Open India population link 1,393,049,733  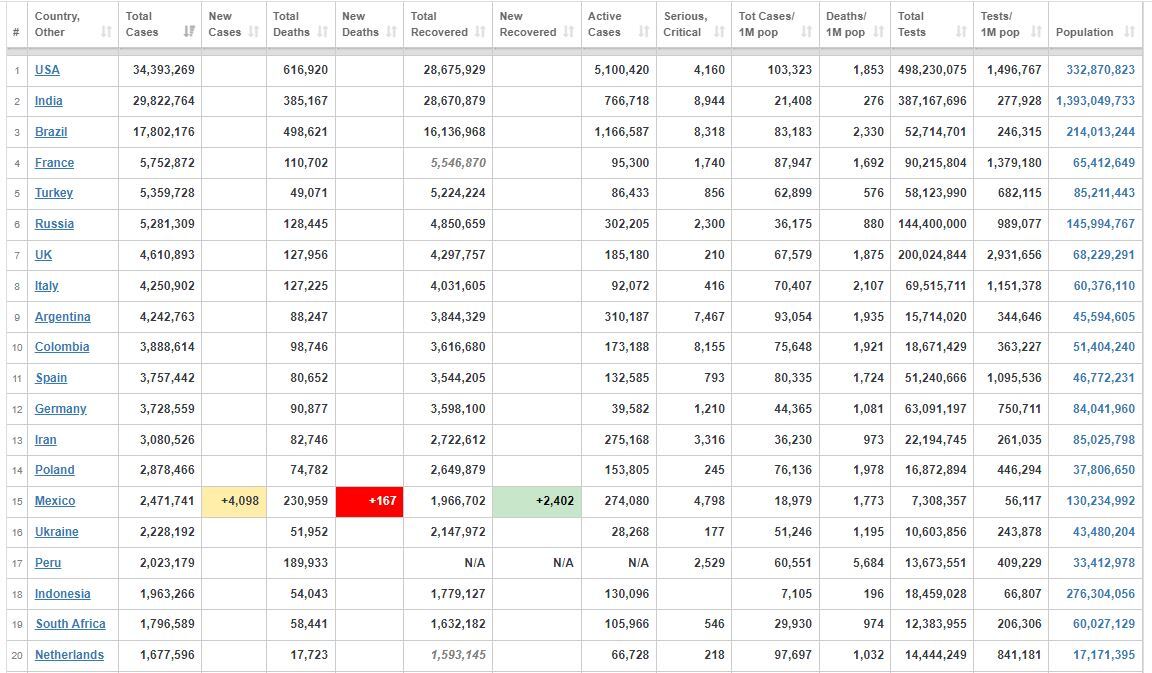click(x=1095, y=101)
